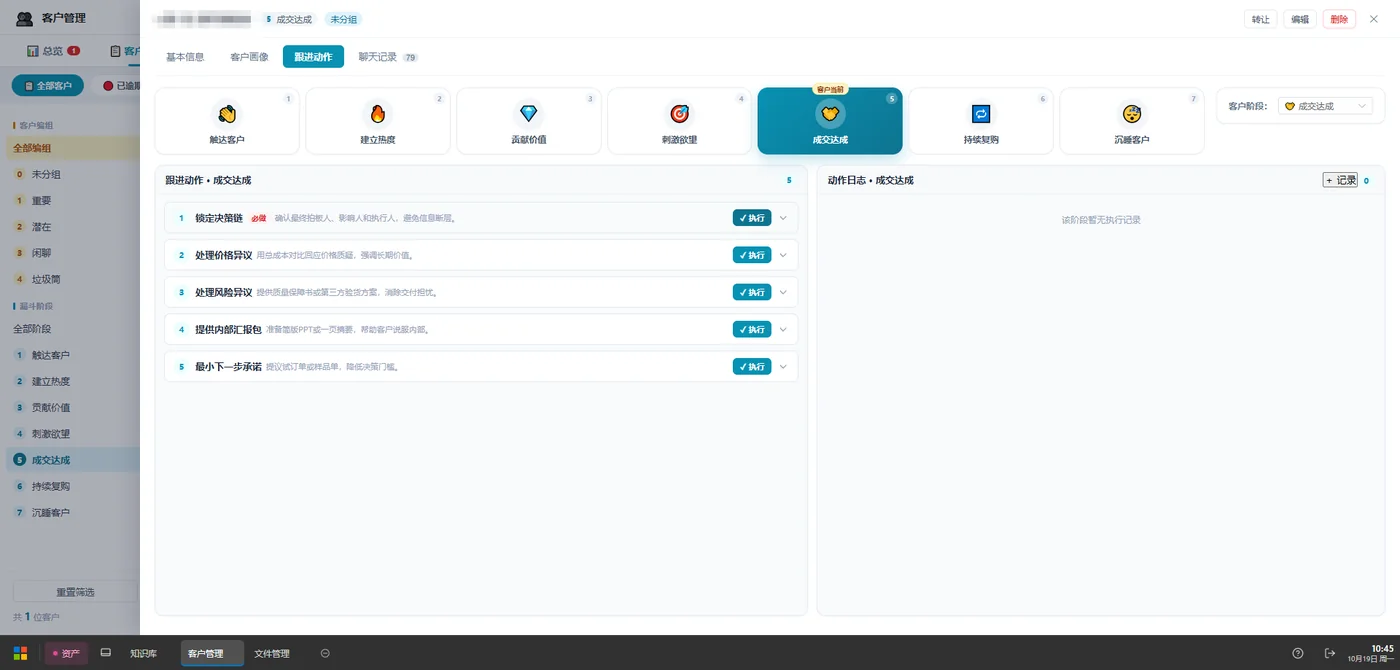This screenshot has width=1400, height=670.
Task: Click the 转让 button
Action: pos(1261,19)
